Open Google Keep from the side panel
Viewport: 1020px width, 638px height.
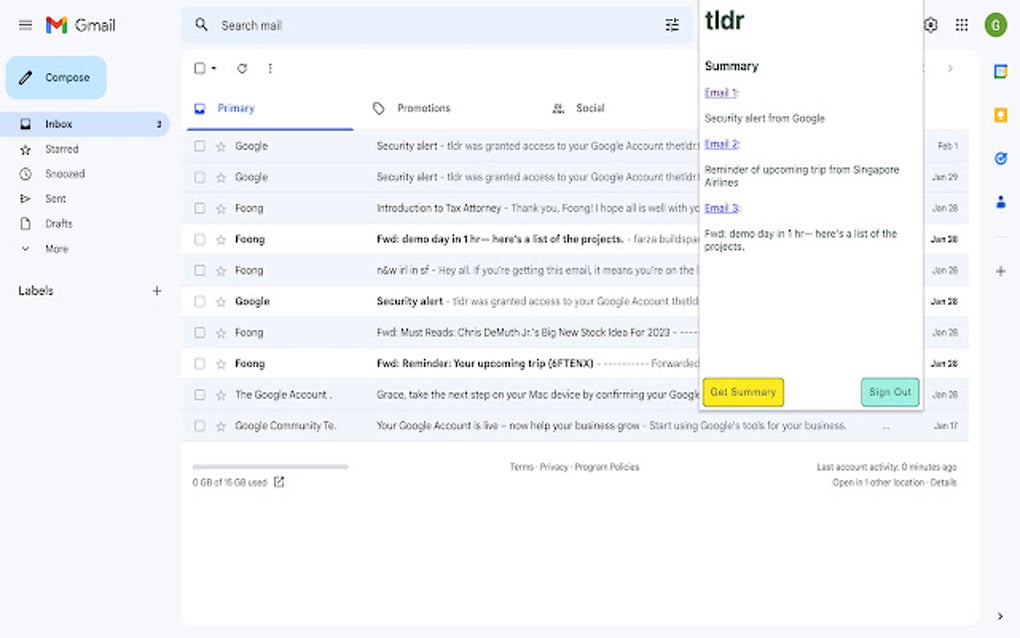point(1000,114)
